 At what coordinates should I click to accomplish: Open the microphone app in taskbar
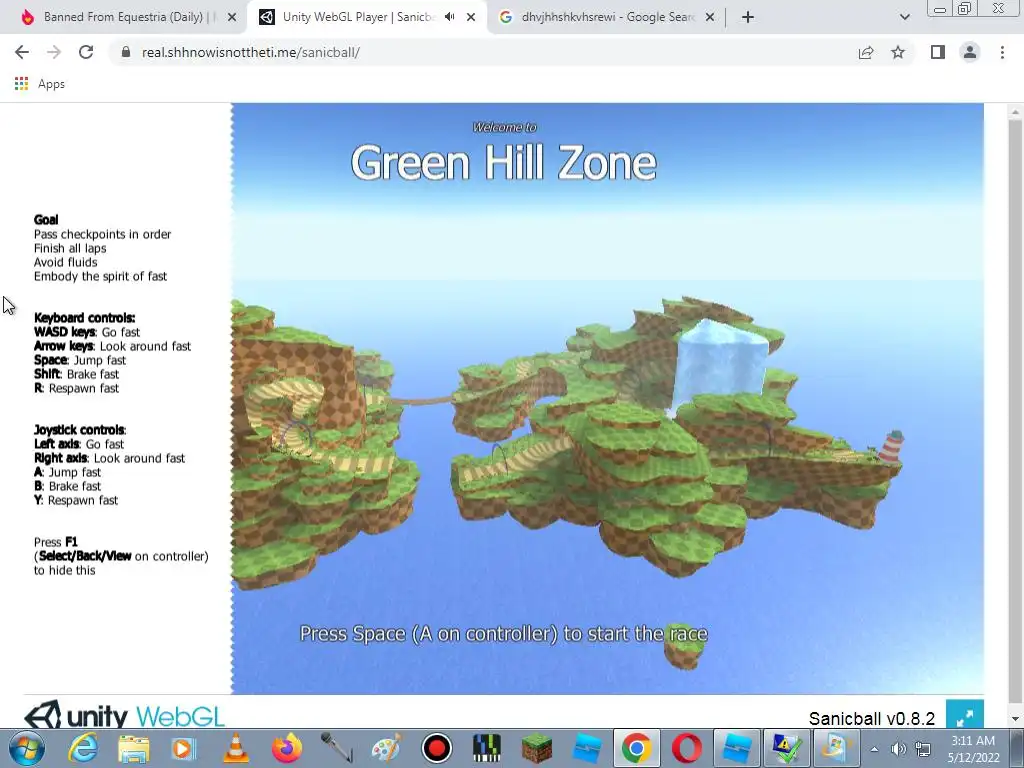(336, 748)
